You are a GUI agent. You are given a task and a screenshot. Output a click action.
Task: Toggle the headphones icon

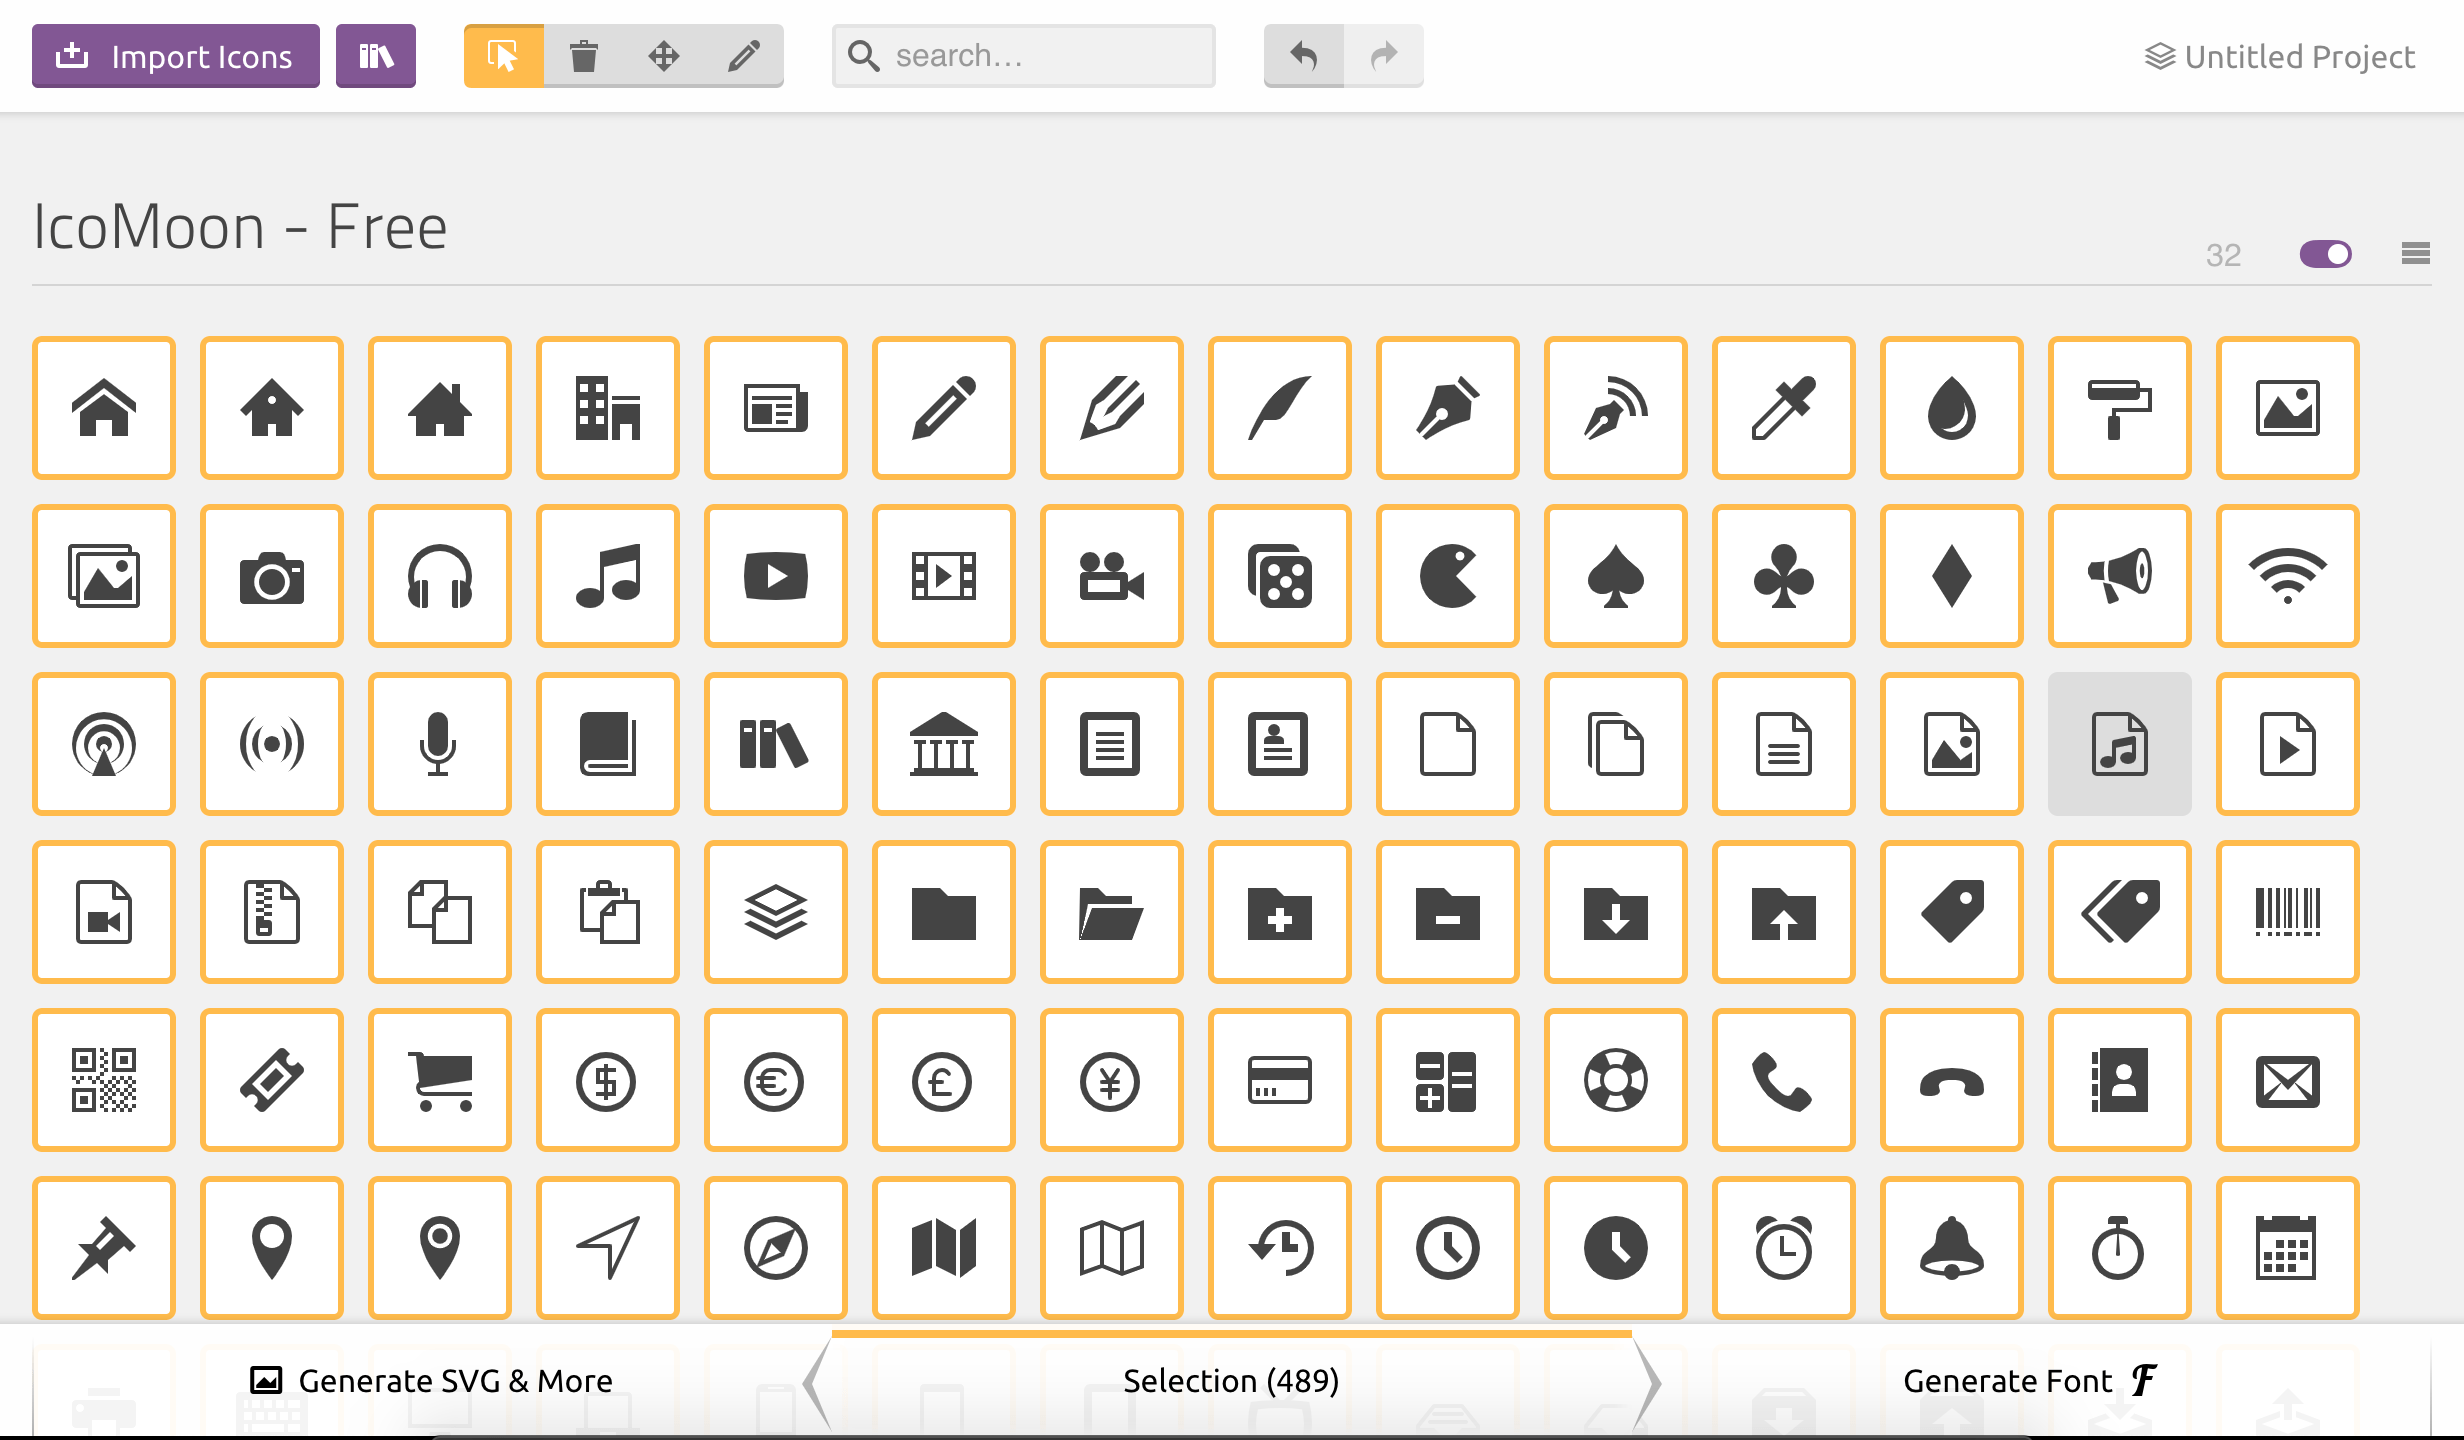pos(440,576)
